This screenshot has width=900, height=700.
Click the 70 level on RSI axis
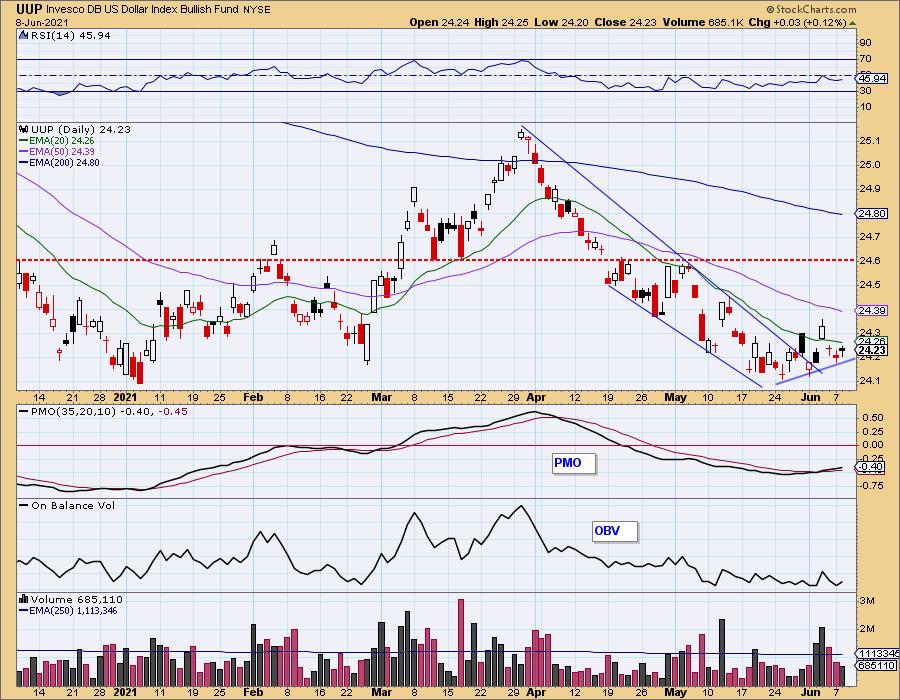point(866,59)
